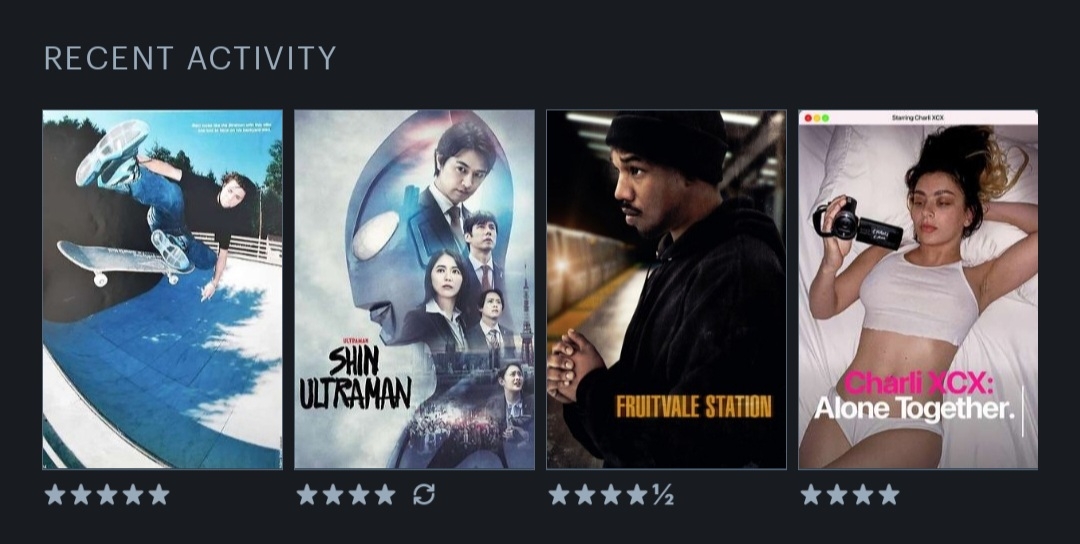Screen dimensions: 1080x544
Task: Click the first star of Fruitvale Station's rating
Action: 559,494
